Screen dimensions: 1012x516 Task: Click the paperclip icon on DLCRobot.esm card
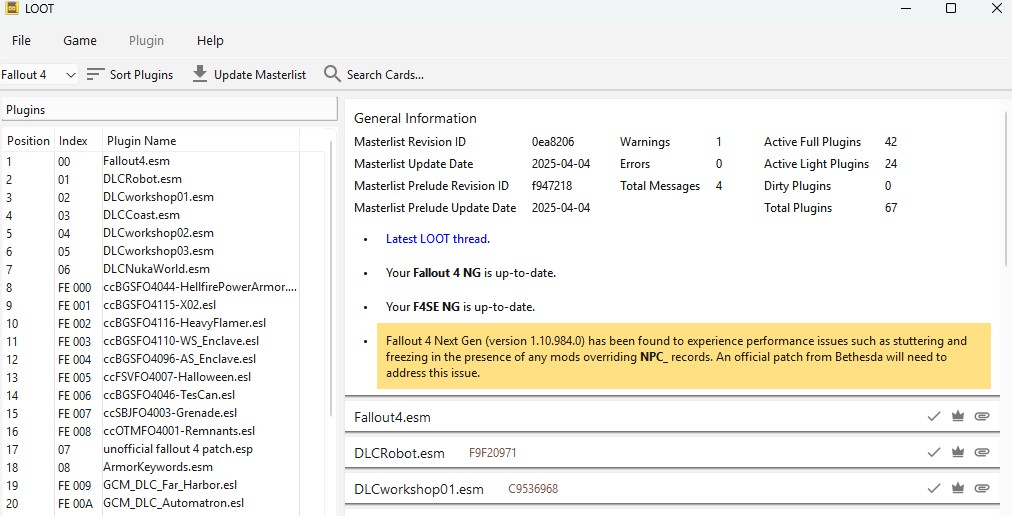[x=982, y=452]
